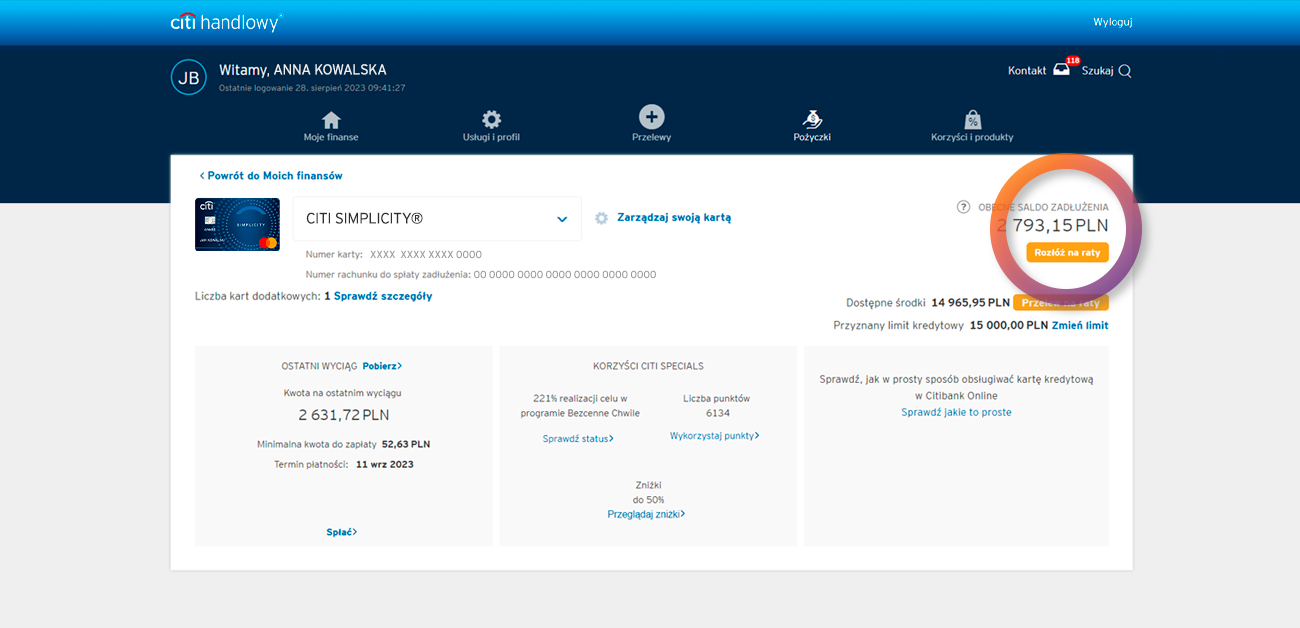Viewport: 1300px width, 628px height.
Task: Click the JB profile avatar
Action: point(188,77)
